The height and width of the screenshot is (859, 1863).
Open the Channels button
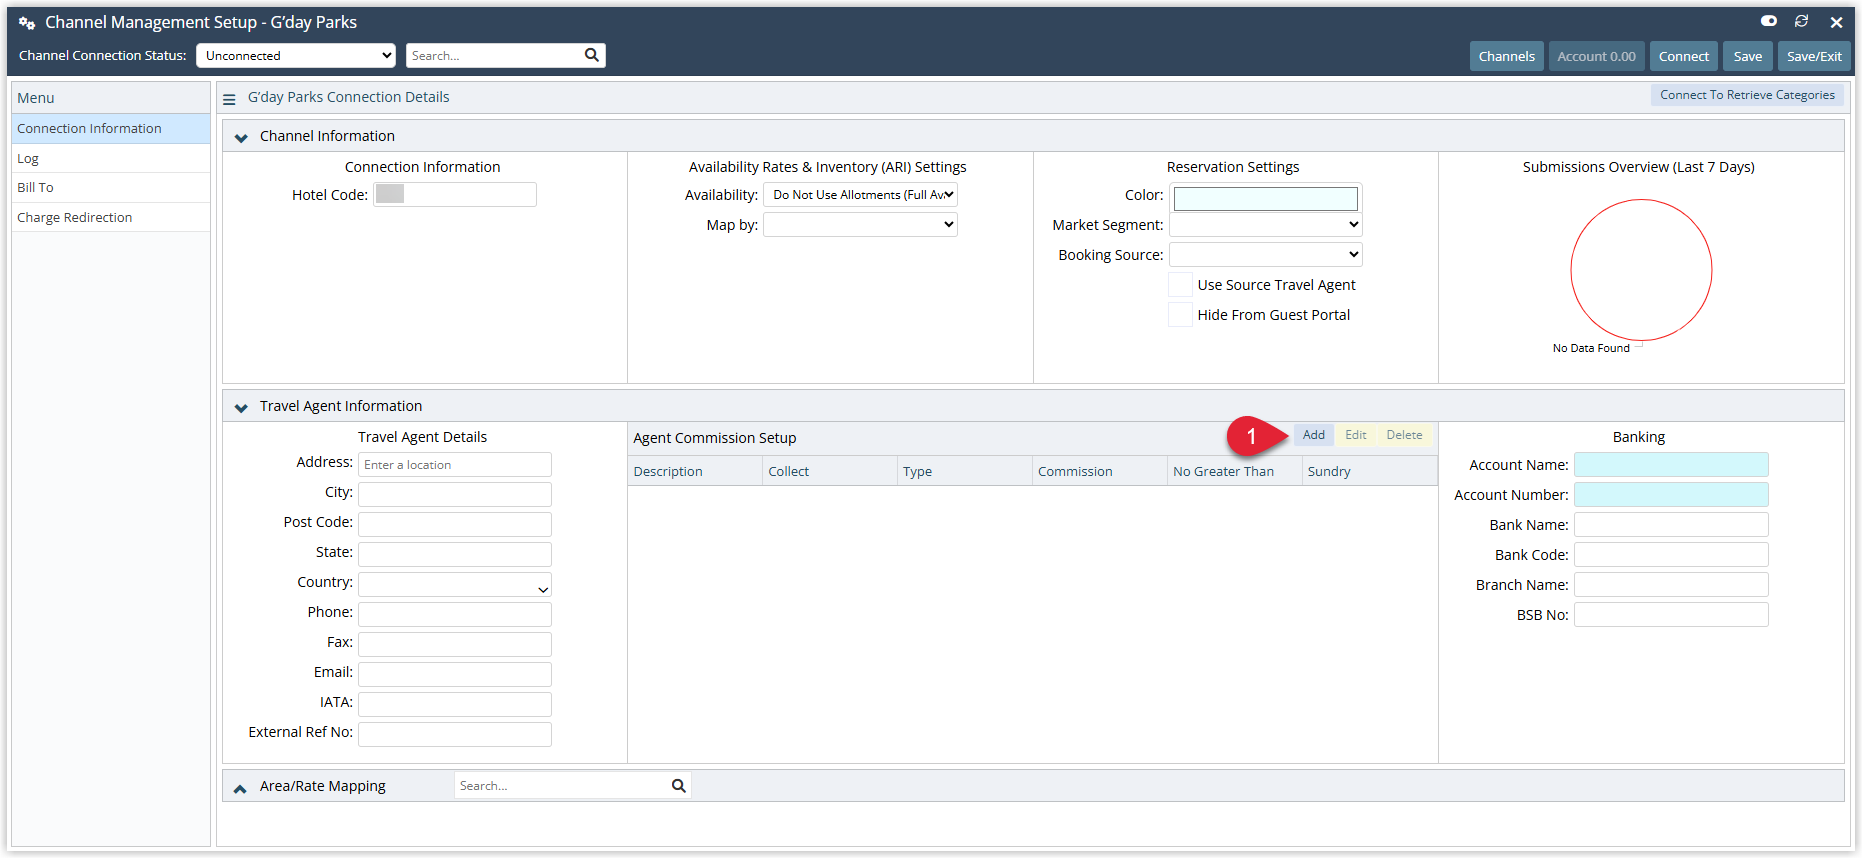click(x=1506, y=56)
